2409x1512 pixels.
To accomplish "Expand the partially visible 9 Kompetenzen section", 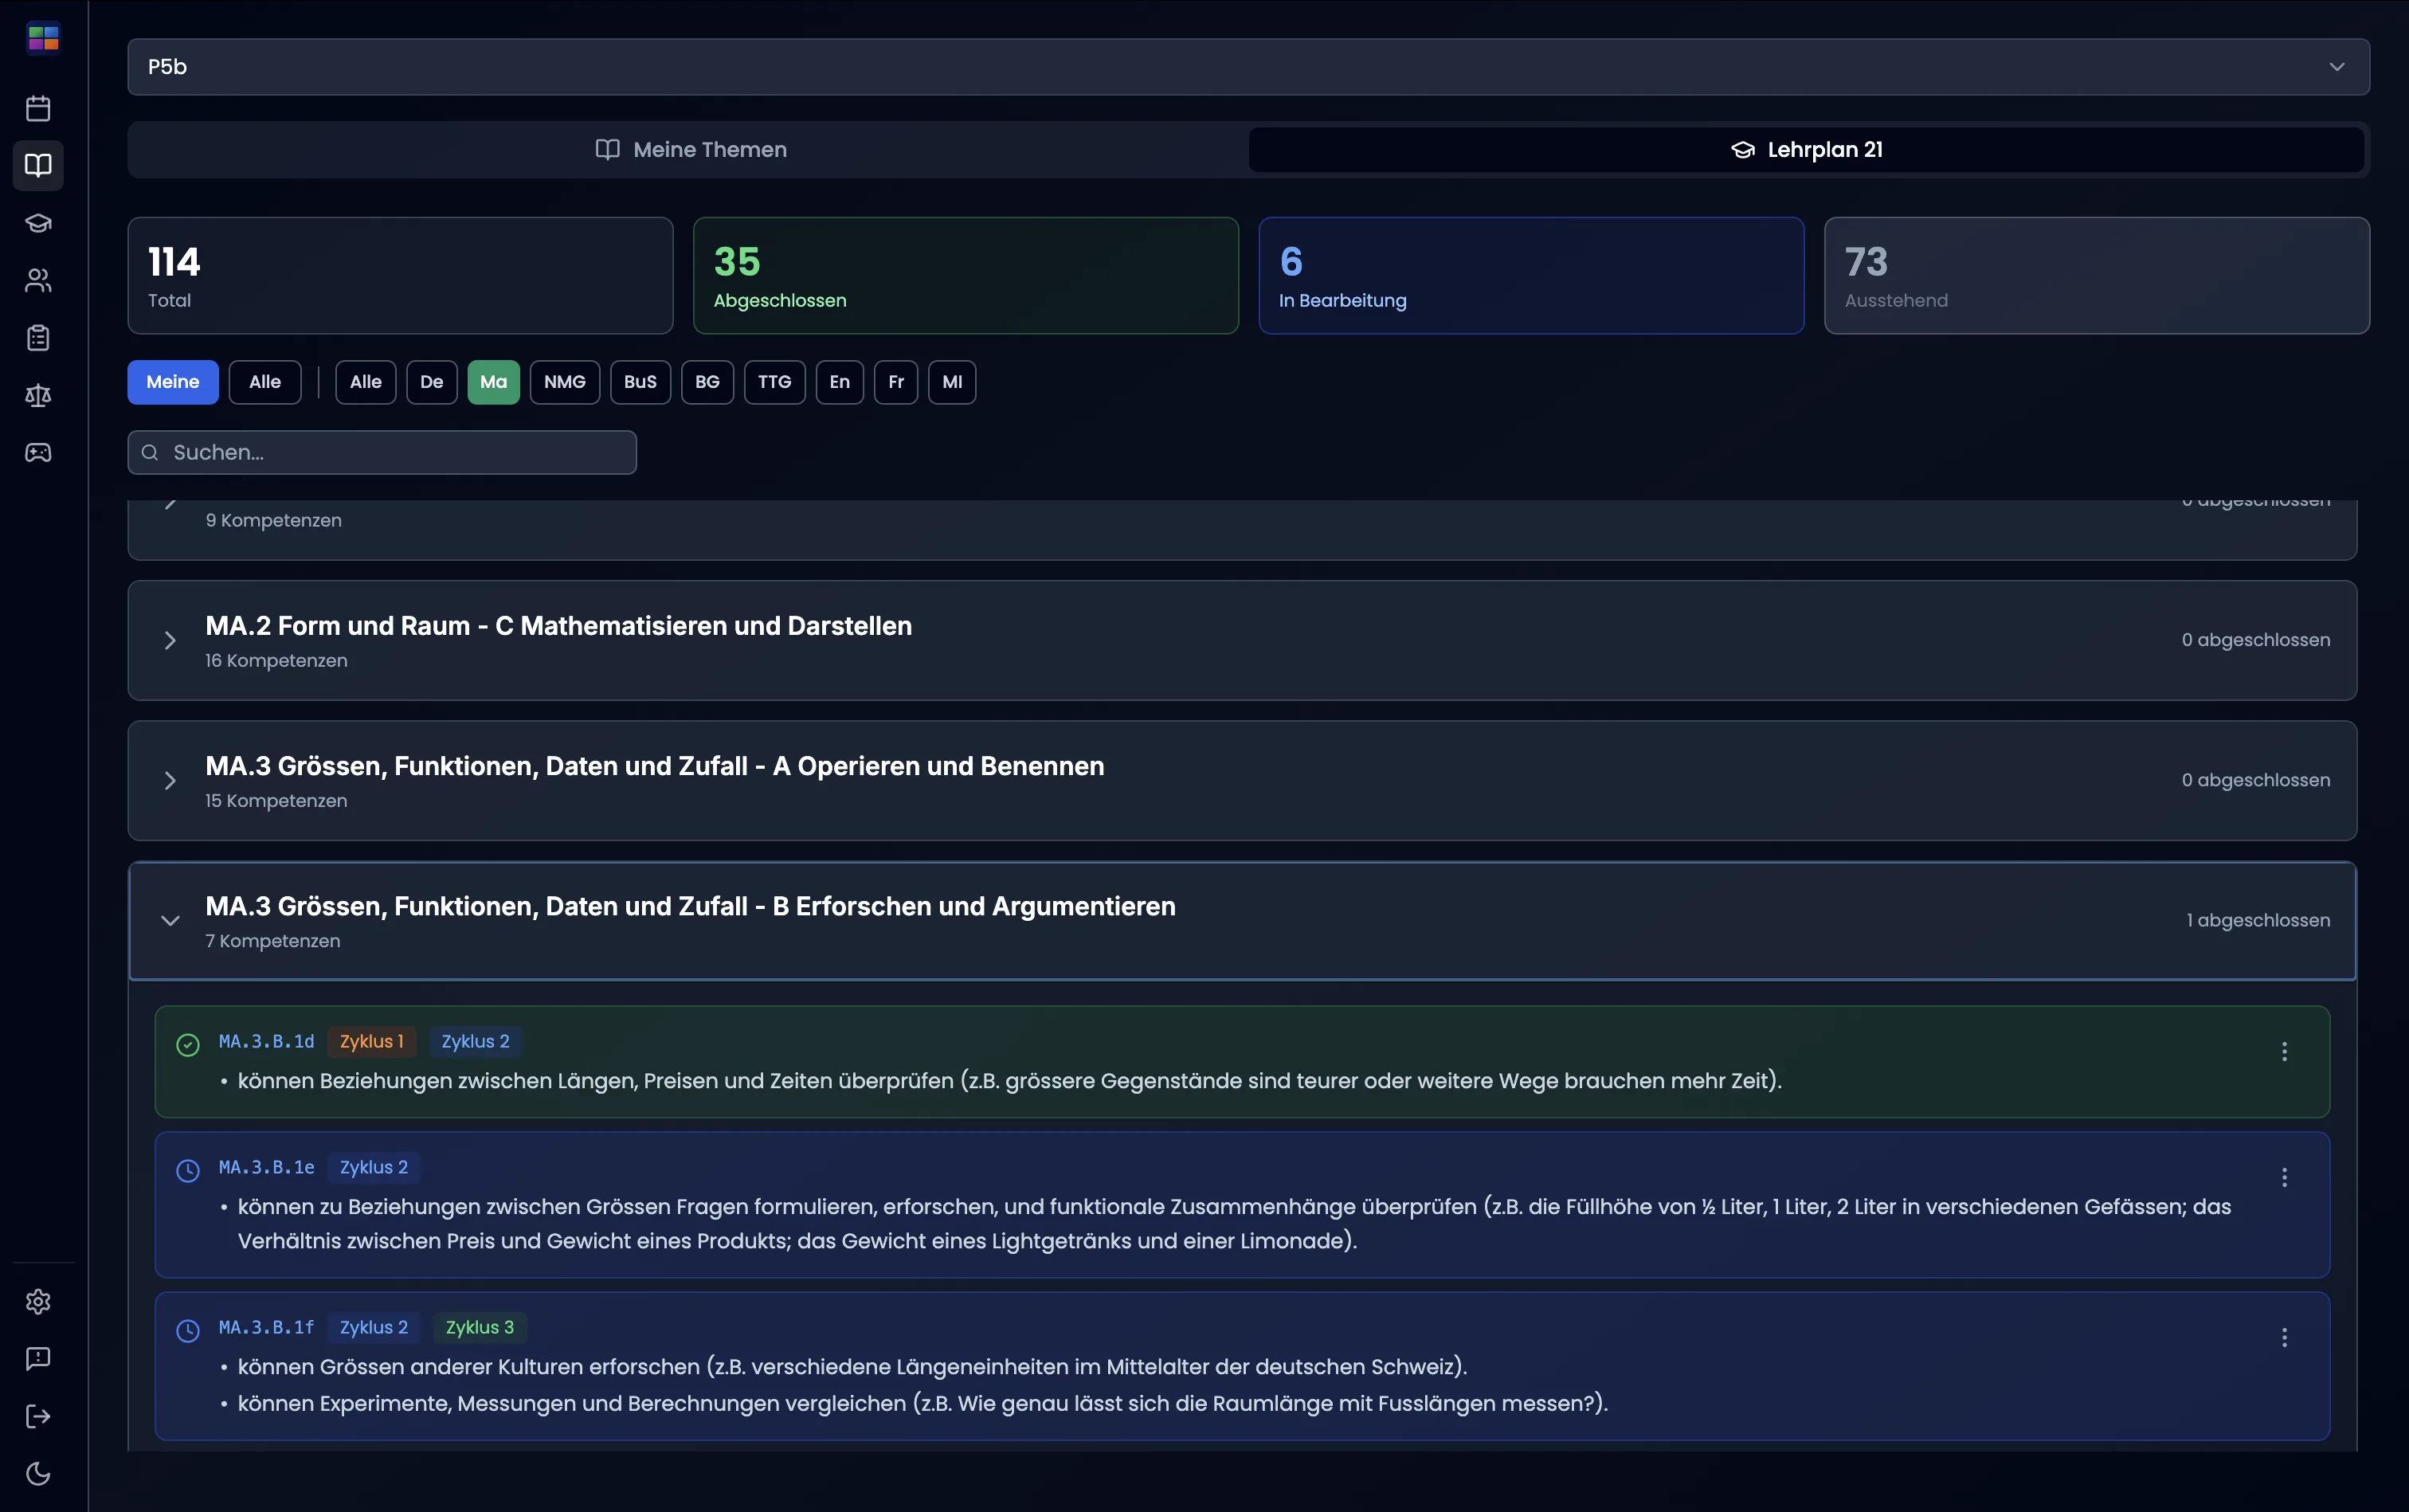I will [1242, 528].
